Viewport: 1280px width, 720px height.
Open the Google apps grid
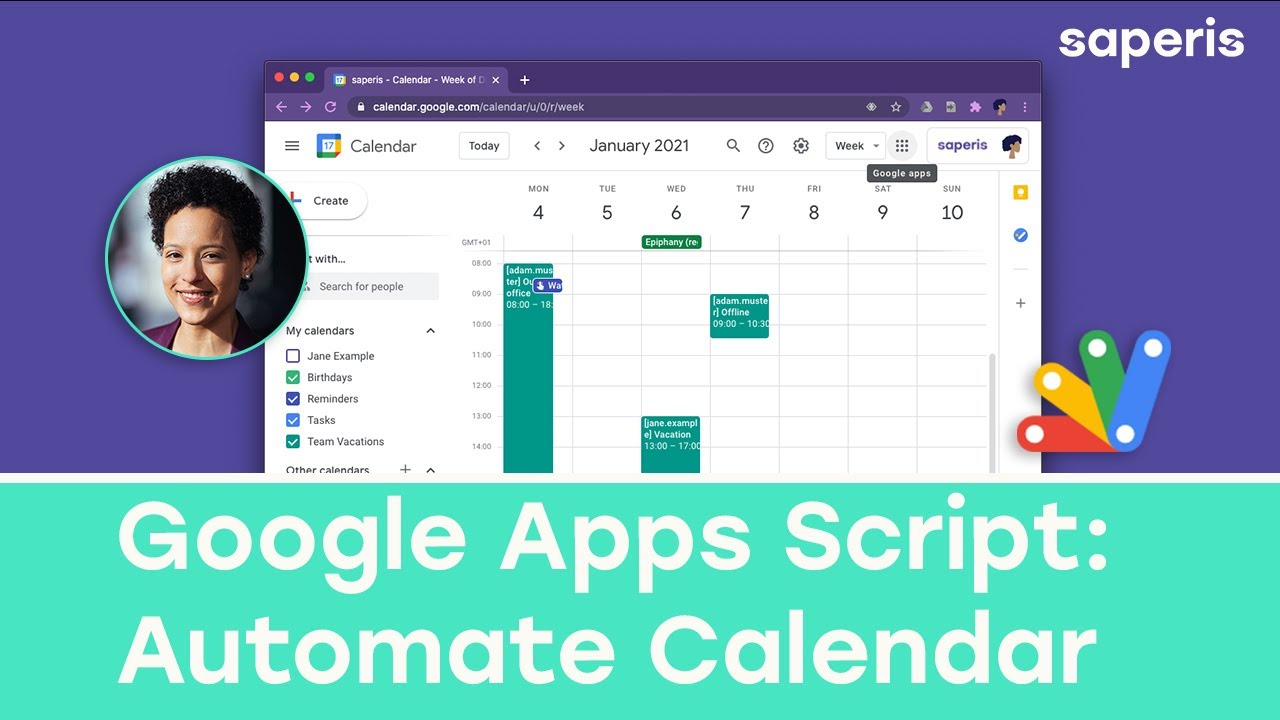902,146
